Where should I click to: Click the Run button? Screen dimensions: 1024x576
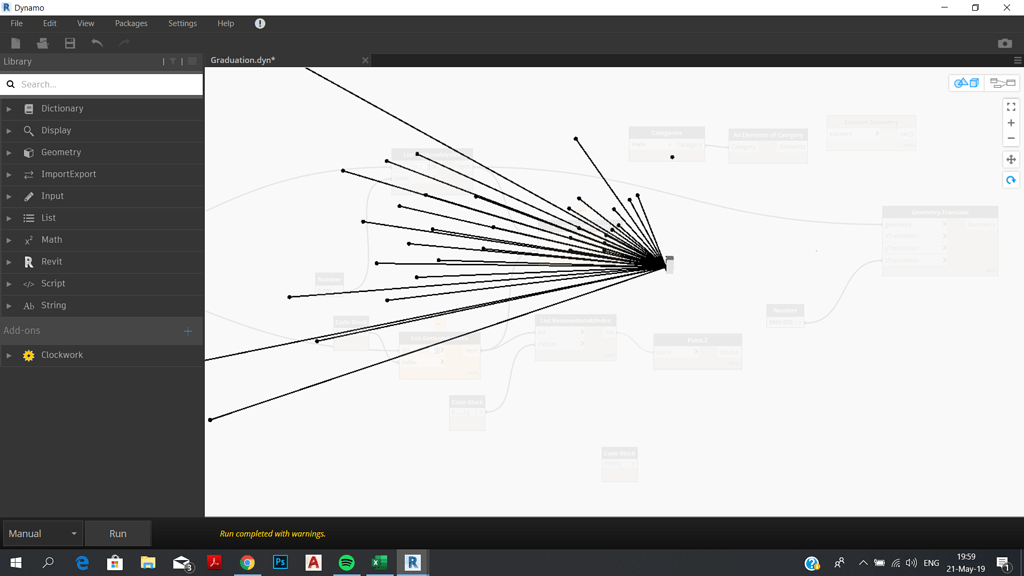point(118,533)
